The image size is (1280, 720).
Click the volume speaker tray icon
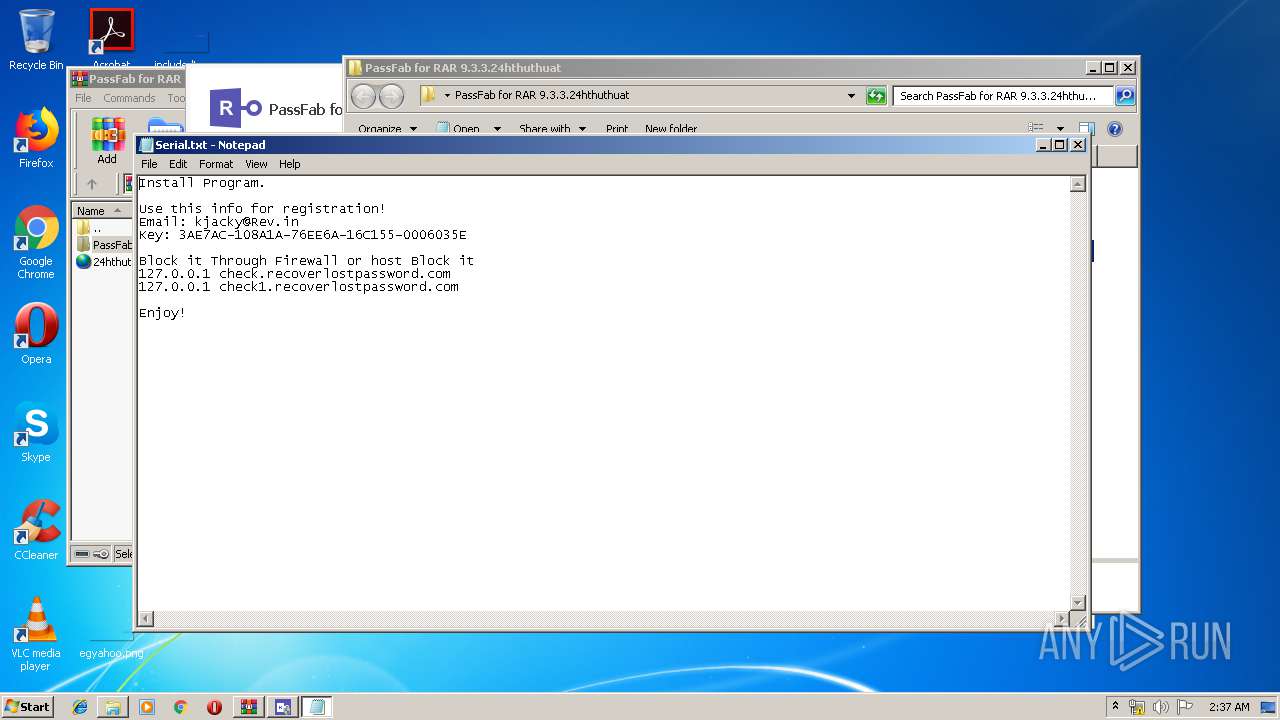[x=1161, y=707]
